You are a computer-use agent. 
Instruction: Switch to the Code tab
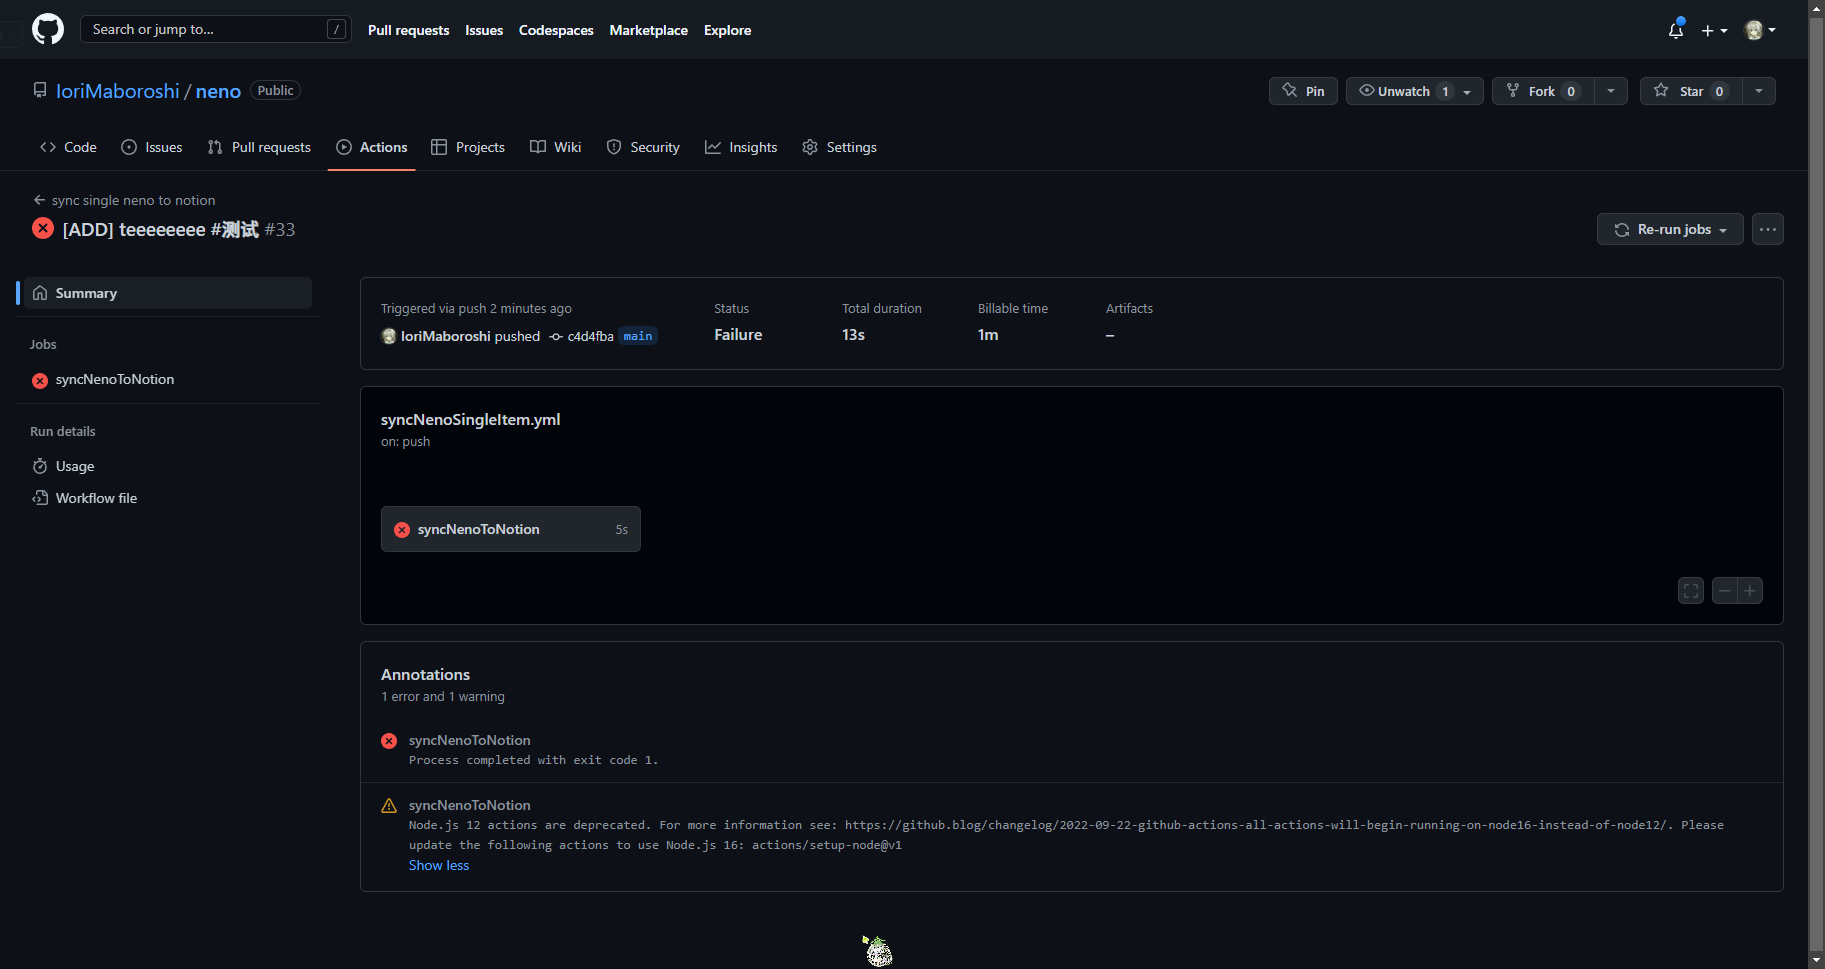68,147
